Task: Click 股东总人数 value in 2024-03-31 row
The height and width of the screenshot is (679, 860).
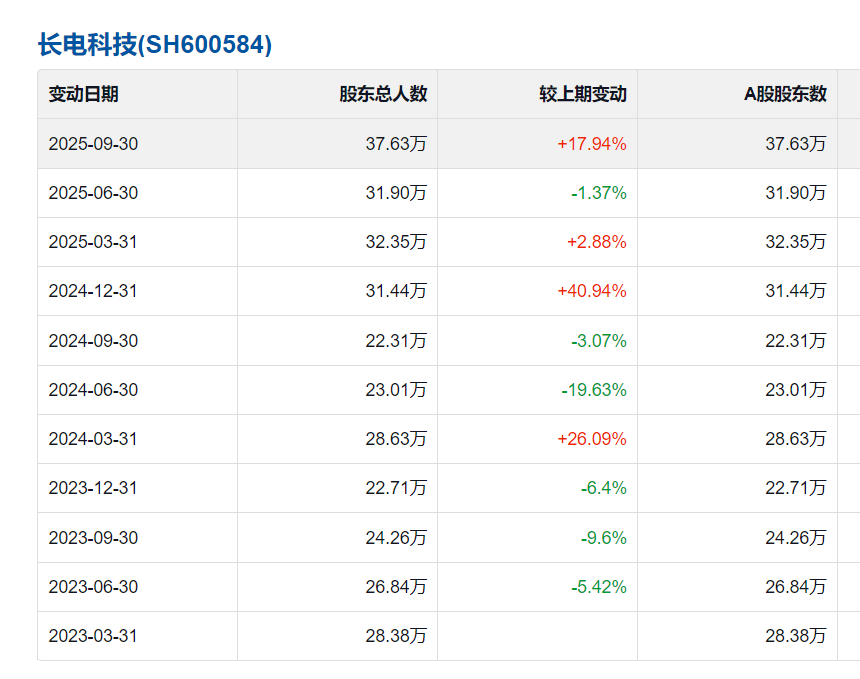Action: 396,439
